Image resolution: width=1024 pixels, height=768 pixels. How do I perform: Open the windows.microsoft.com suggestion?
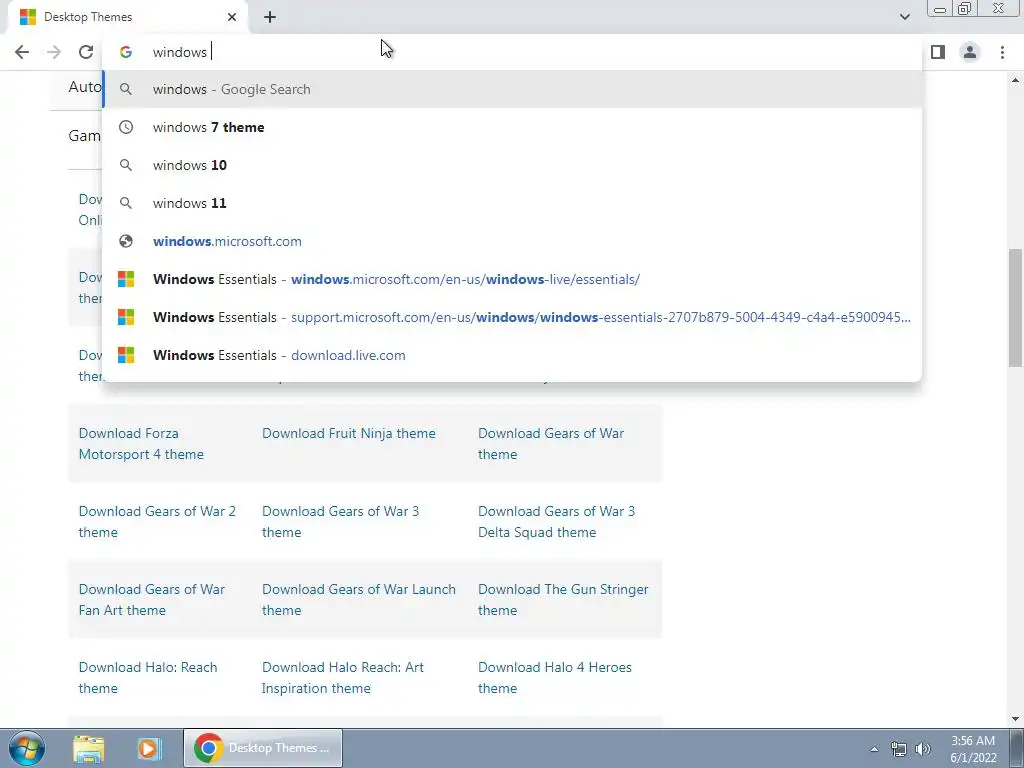pos(513,241)
